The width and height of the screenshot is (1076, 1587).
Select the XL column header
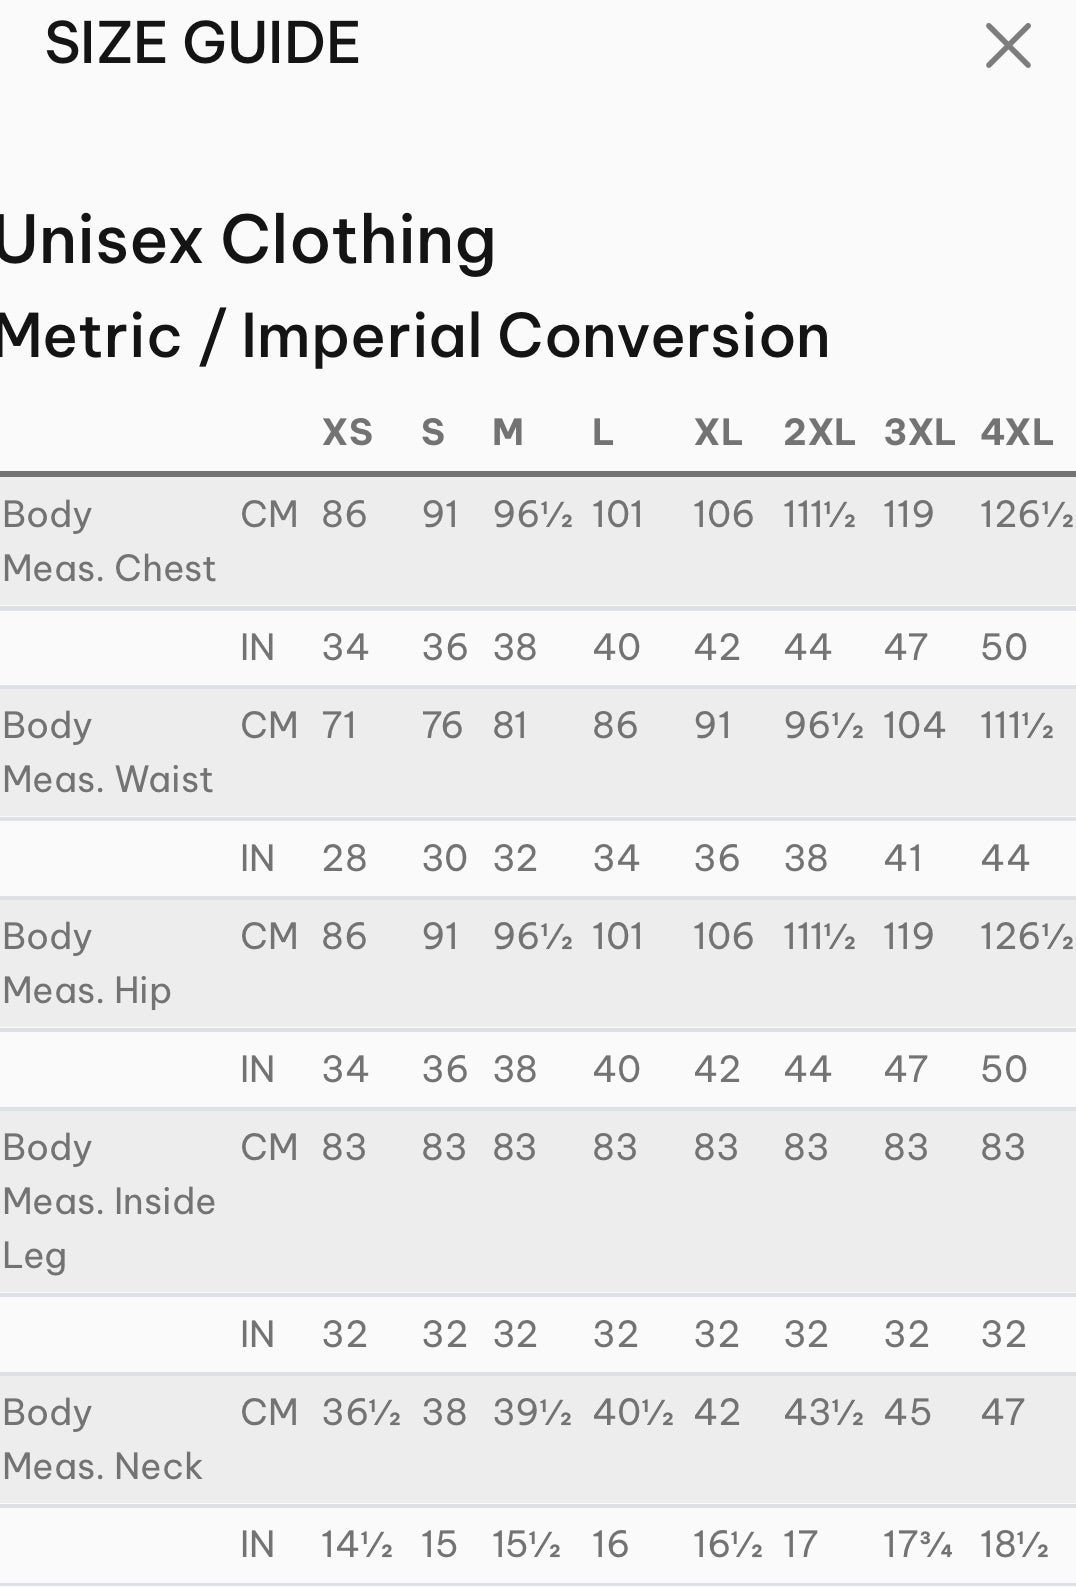718,432
